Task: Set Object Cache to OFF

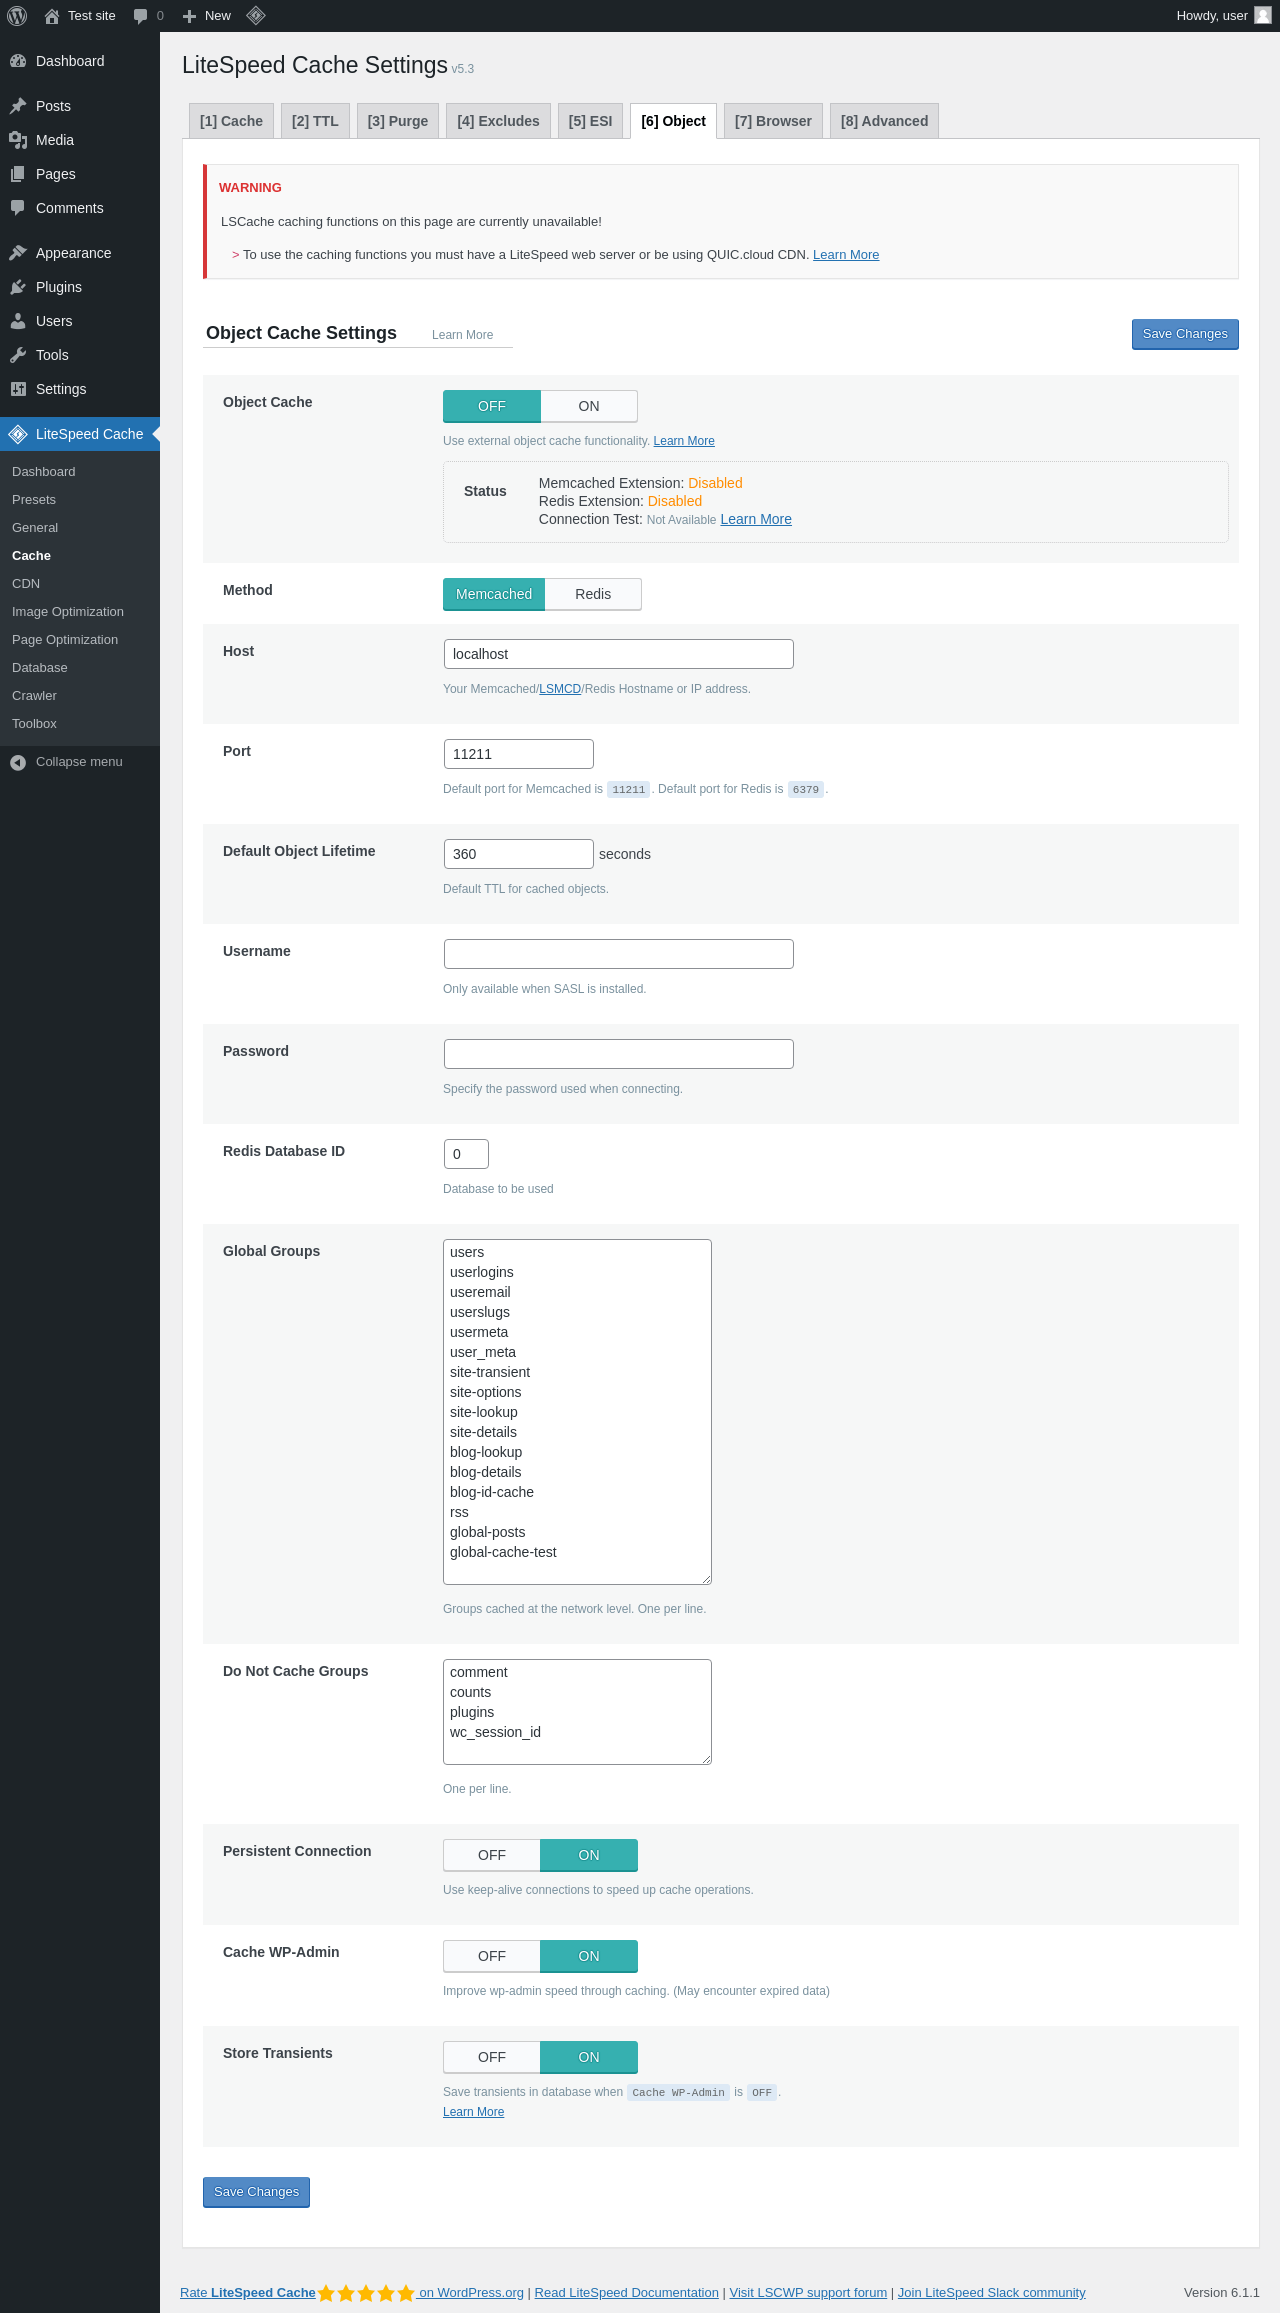Action: coord(492,406)
